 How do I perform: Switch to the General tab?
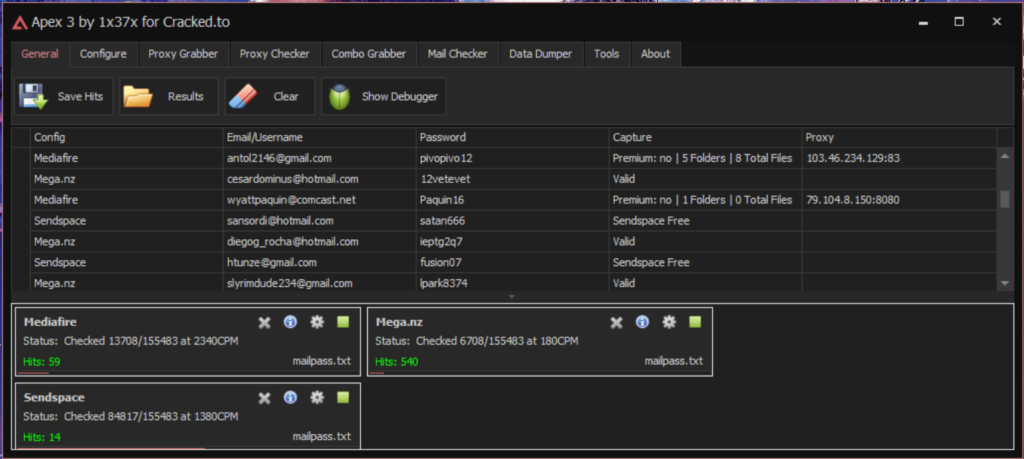coord(40,54)
